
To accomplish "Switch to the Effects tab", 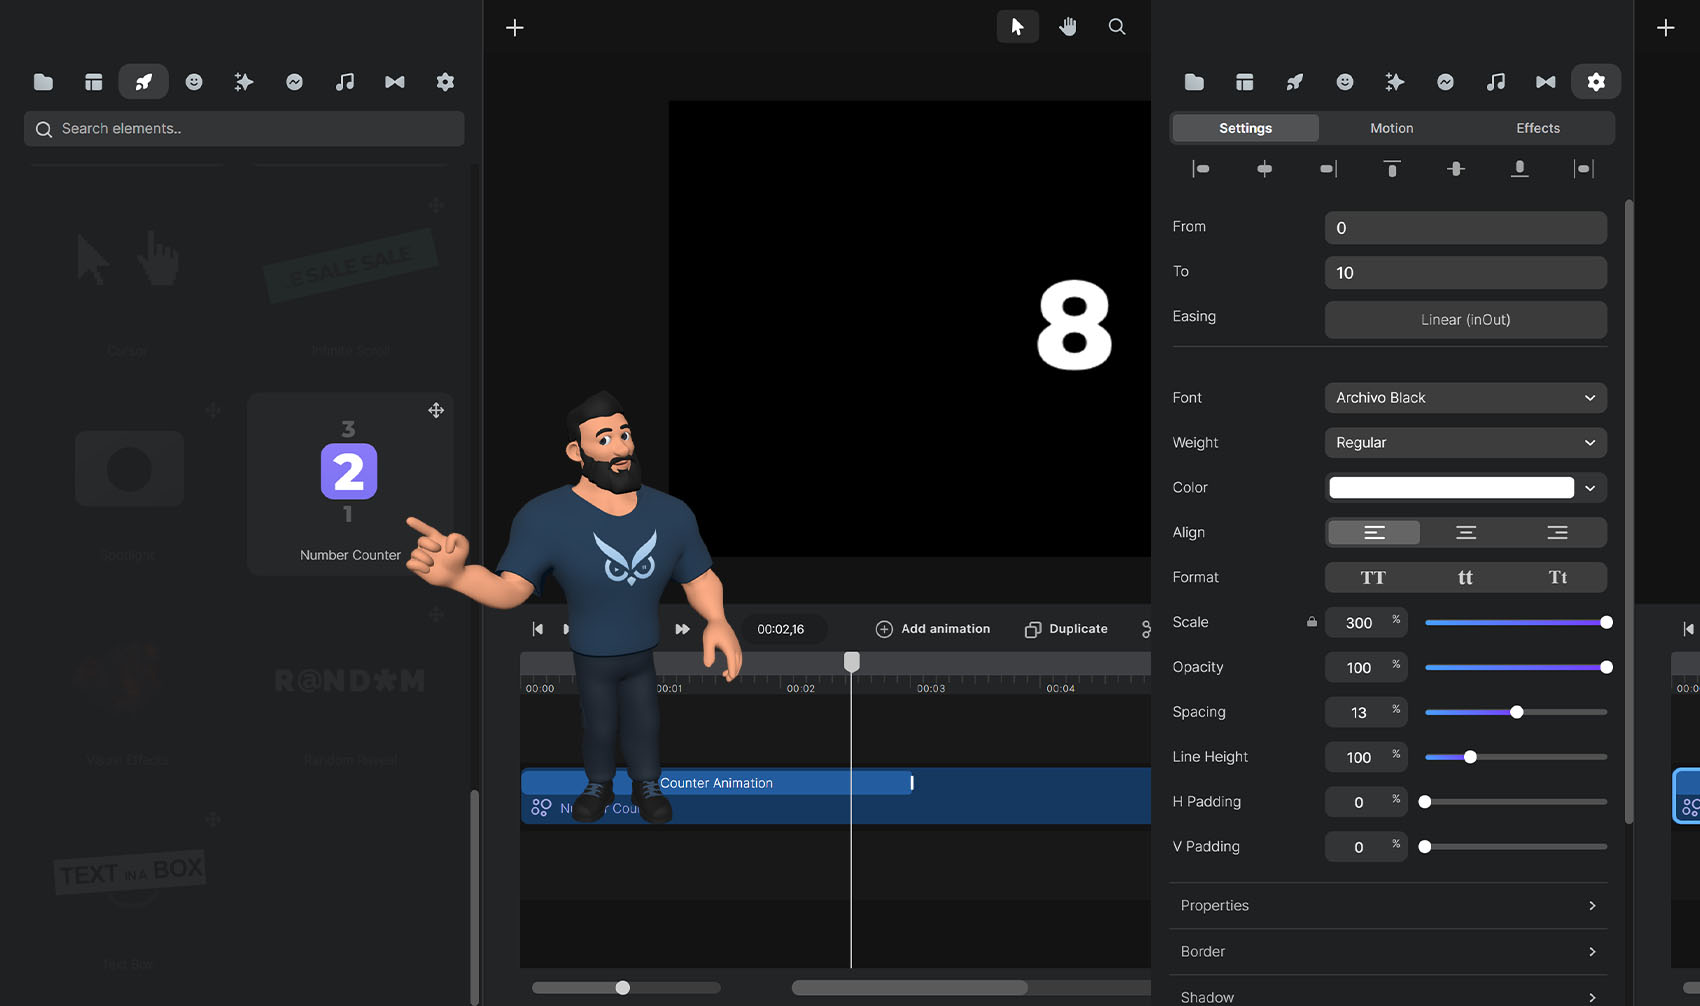I will coord(1537,128).
